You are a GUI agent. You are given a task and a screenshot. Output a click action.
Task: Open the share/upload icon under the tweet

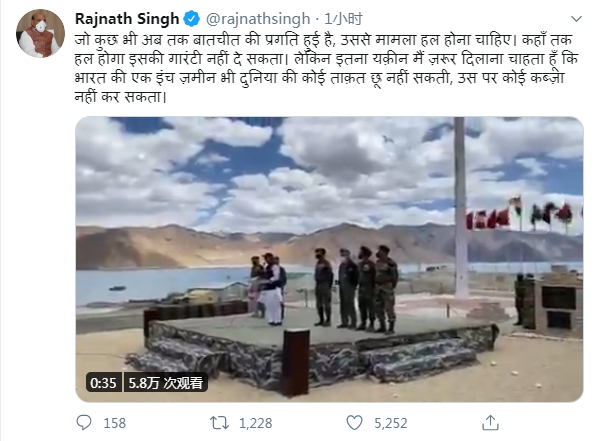tap(491, 423)
